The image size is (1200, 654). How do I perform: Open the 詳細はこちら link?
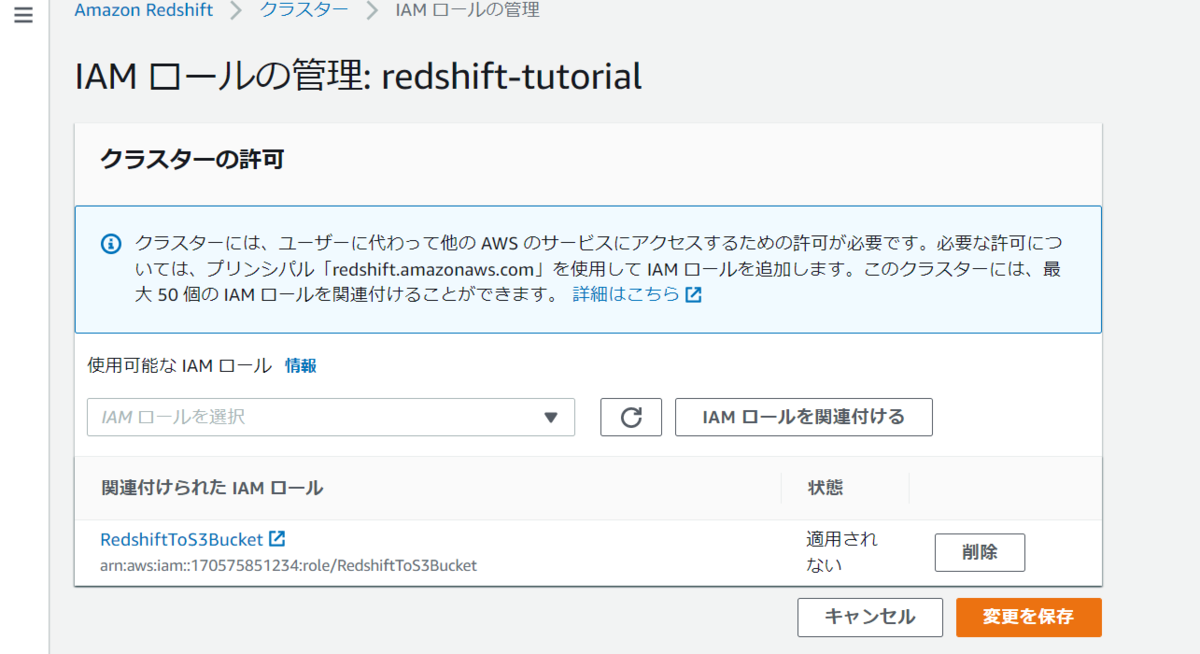[x=637, y=294]
